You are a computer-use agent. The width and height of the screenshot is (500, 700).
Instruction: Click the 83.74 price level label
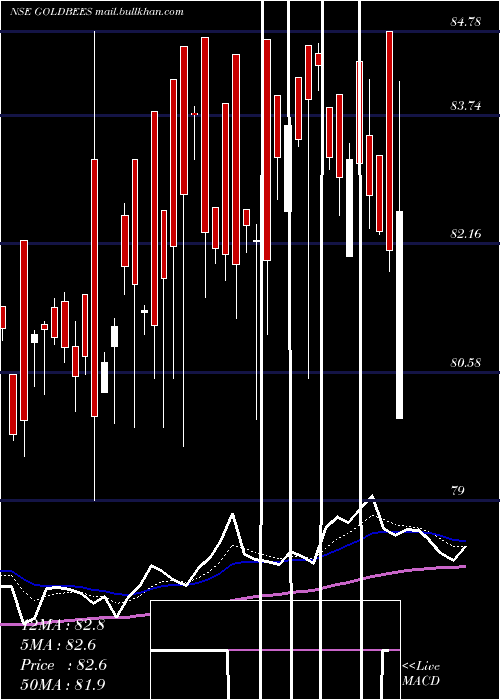[x=466, y=106]
